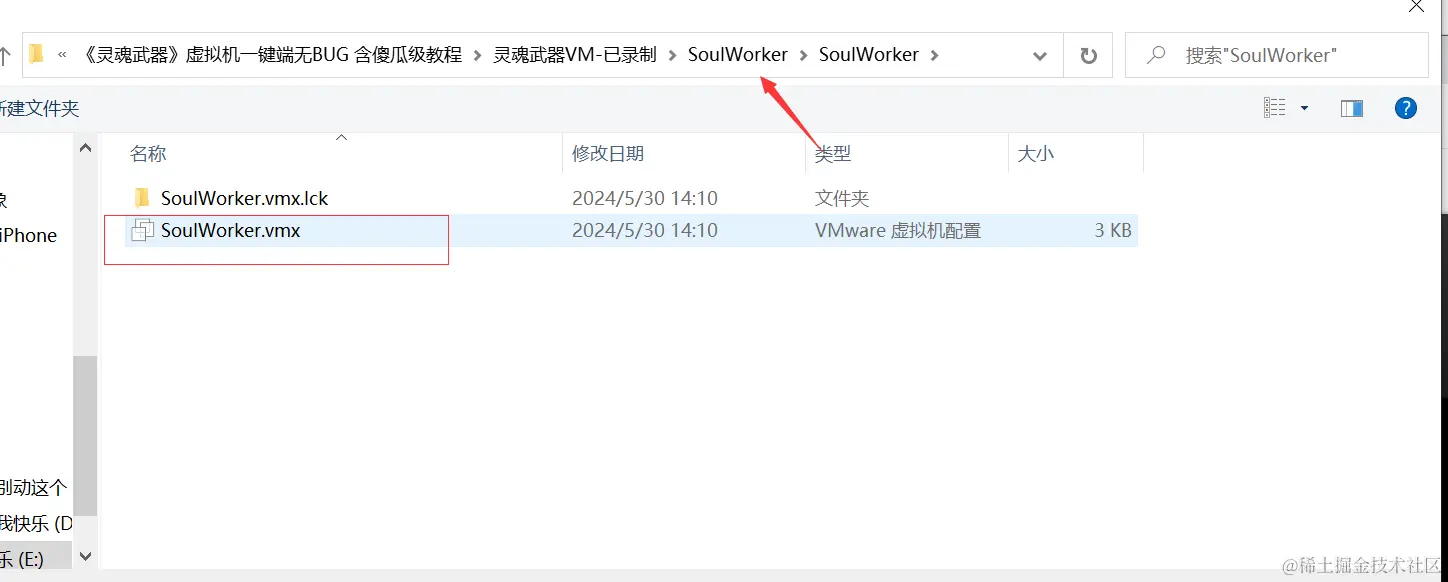1448x582 pixels.
Task: Sort by 大小 column header
Action: point(1036,154)
